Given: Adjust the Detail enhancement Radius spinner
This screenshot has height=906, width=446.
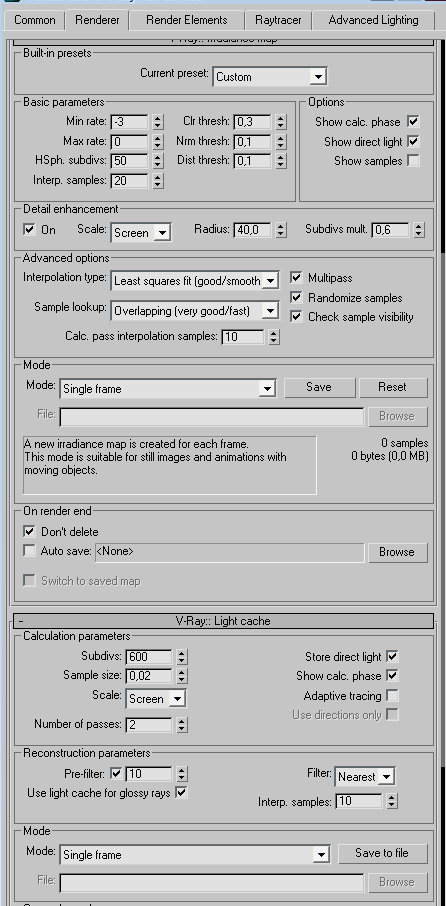Looking at the screenshot, I should tap(280, 230).
